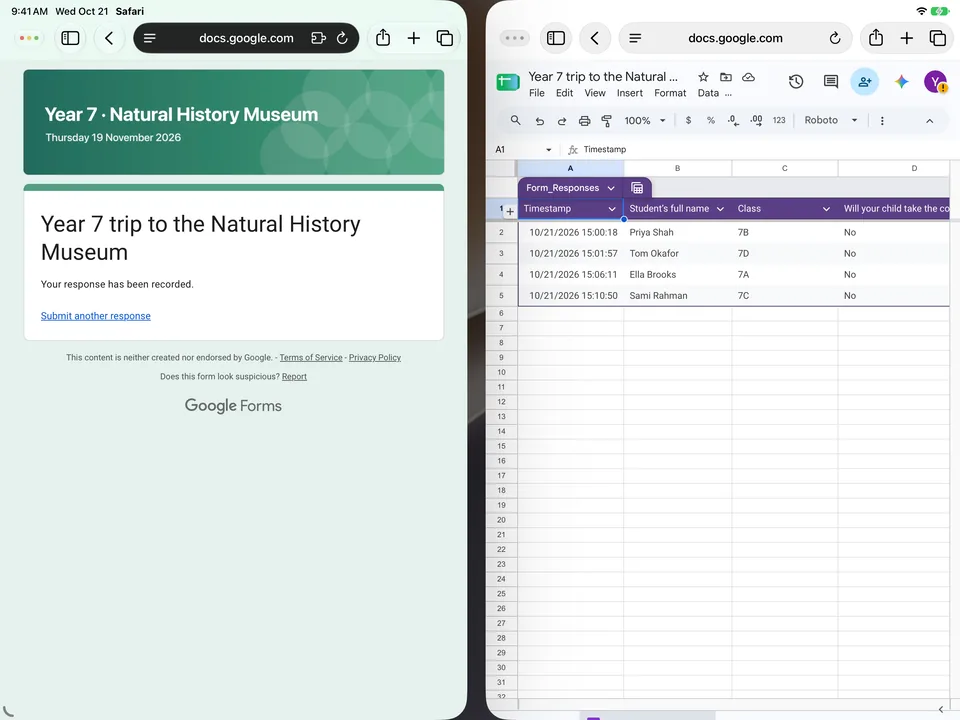Open Google Sheets home icon
960x720 pixels.
point(508,82)
